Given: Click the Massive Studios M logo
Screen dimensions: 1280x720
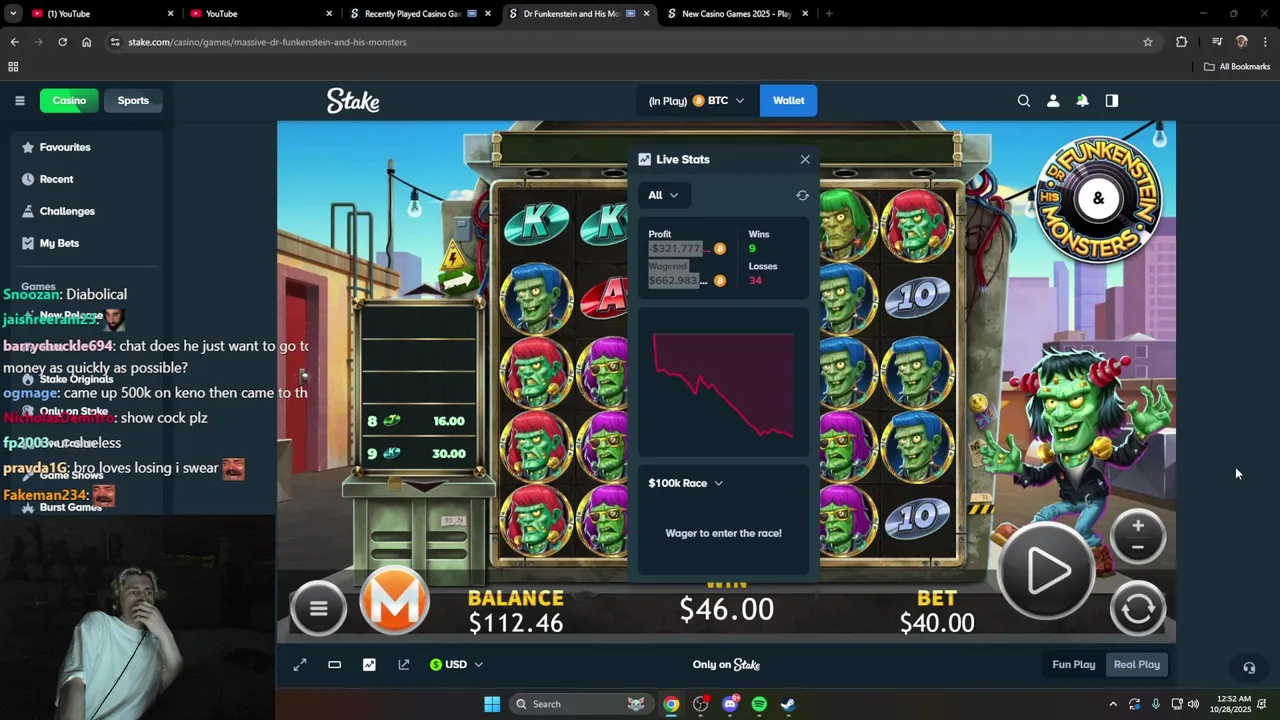Looking at the screenshot, I should (x=395, y=600).
